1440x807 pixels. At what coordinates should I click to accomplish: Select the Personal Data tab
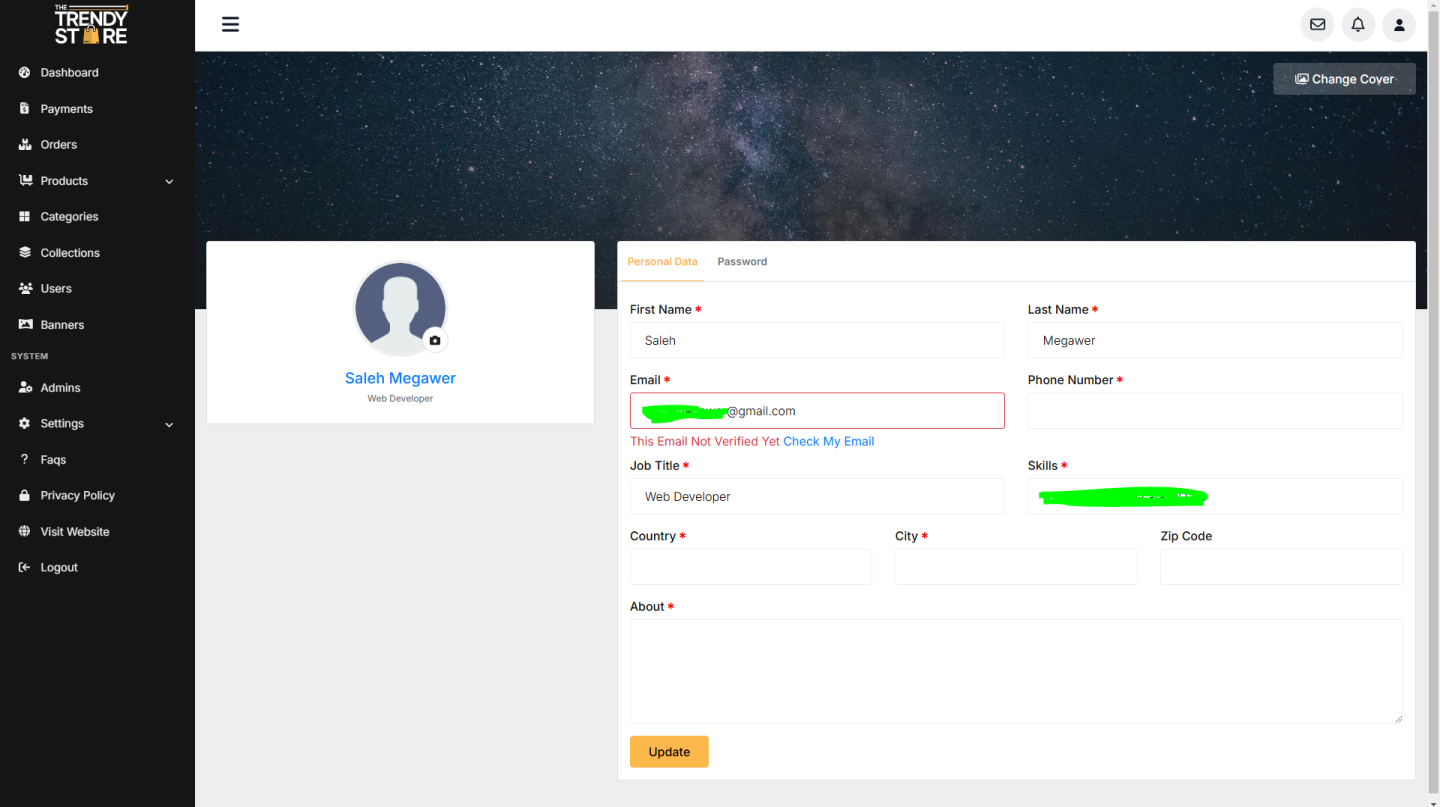[662, 262]
